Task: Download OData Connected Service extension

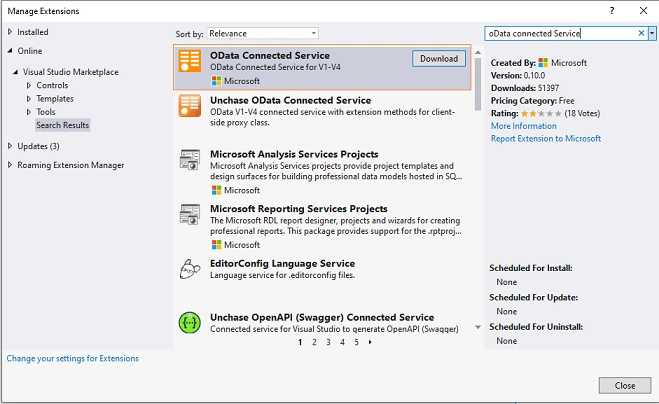Action: pos(439,58)
